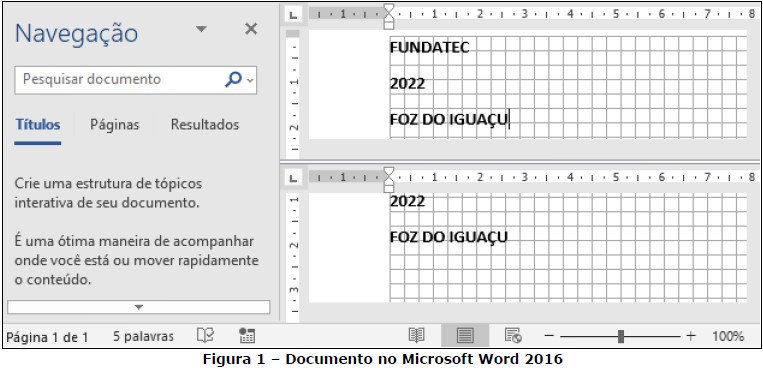Click the Pesquisar documento search field
Screen dimensions: 763x368
click(136, 80)
